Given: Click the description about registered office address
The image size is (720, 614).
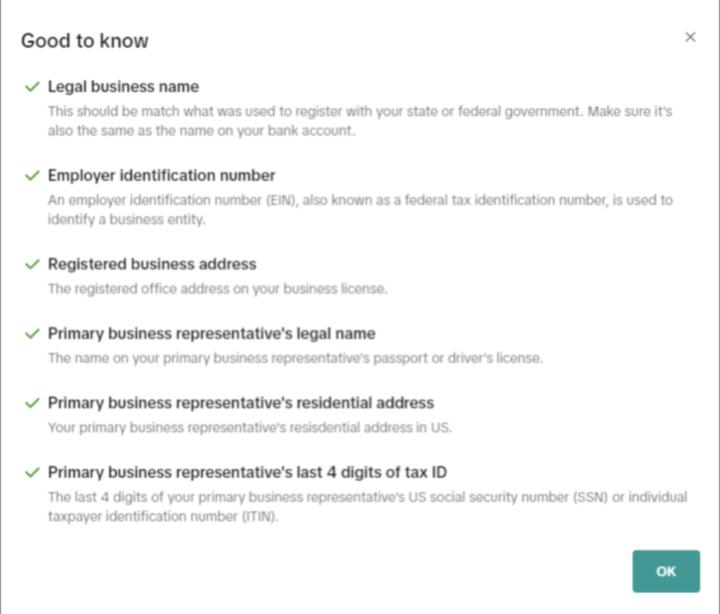Looking at the screenshot, I should (217, 289).
